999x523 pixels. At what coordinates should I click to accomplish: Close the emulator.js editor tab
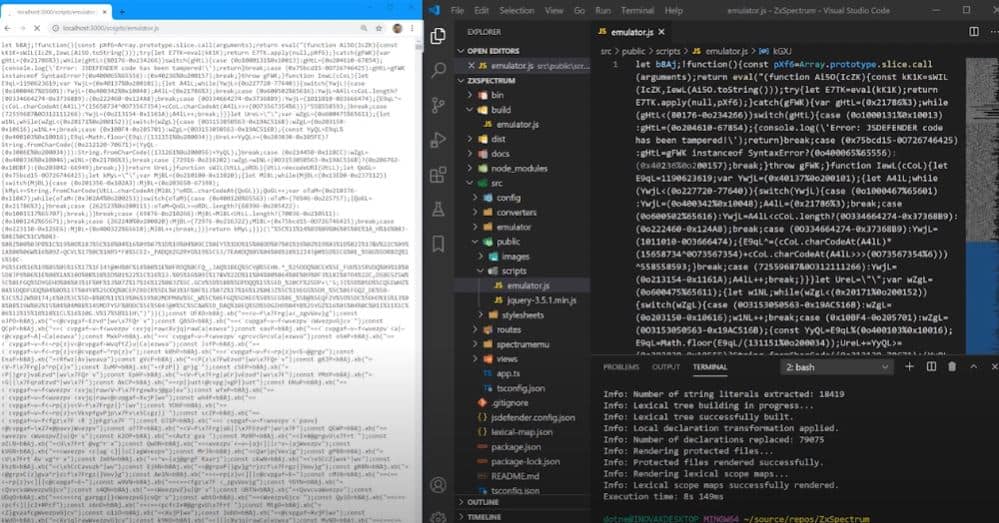point(661,32)
